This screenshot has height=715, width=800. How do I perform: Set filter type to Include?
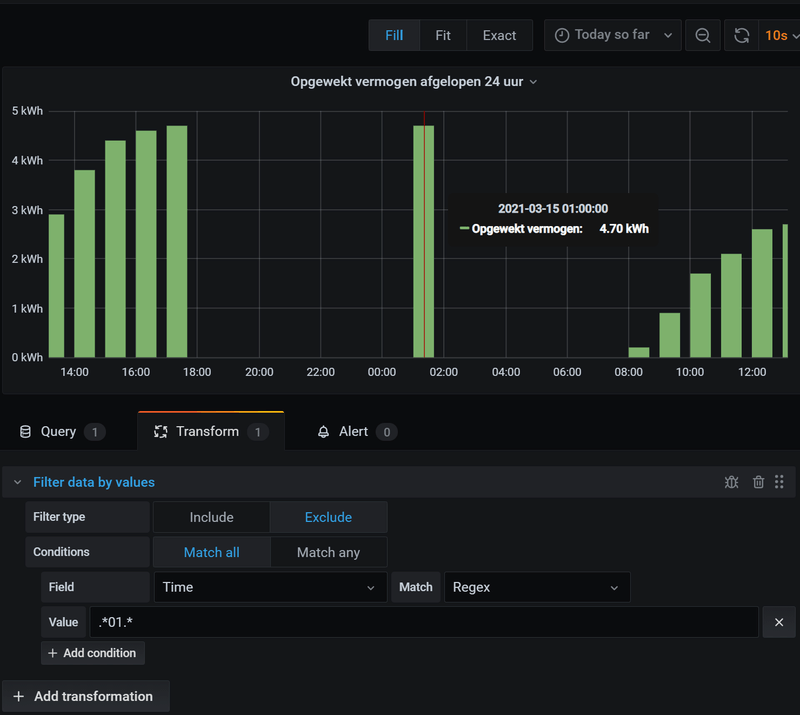211,517
